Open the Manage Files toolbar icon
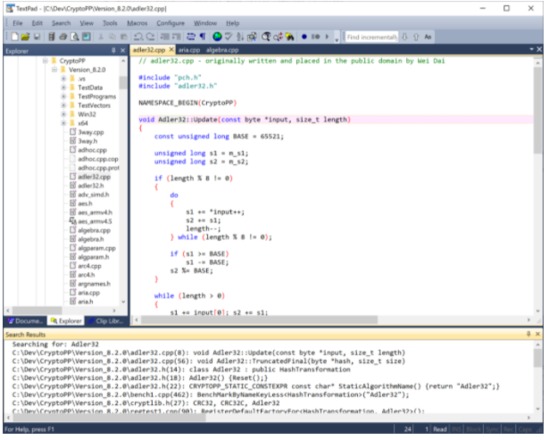This screenshot has width=550, height=440. [52, 36]
